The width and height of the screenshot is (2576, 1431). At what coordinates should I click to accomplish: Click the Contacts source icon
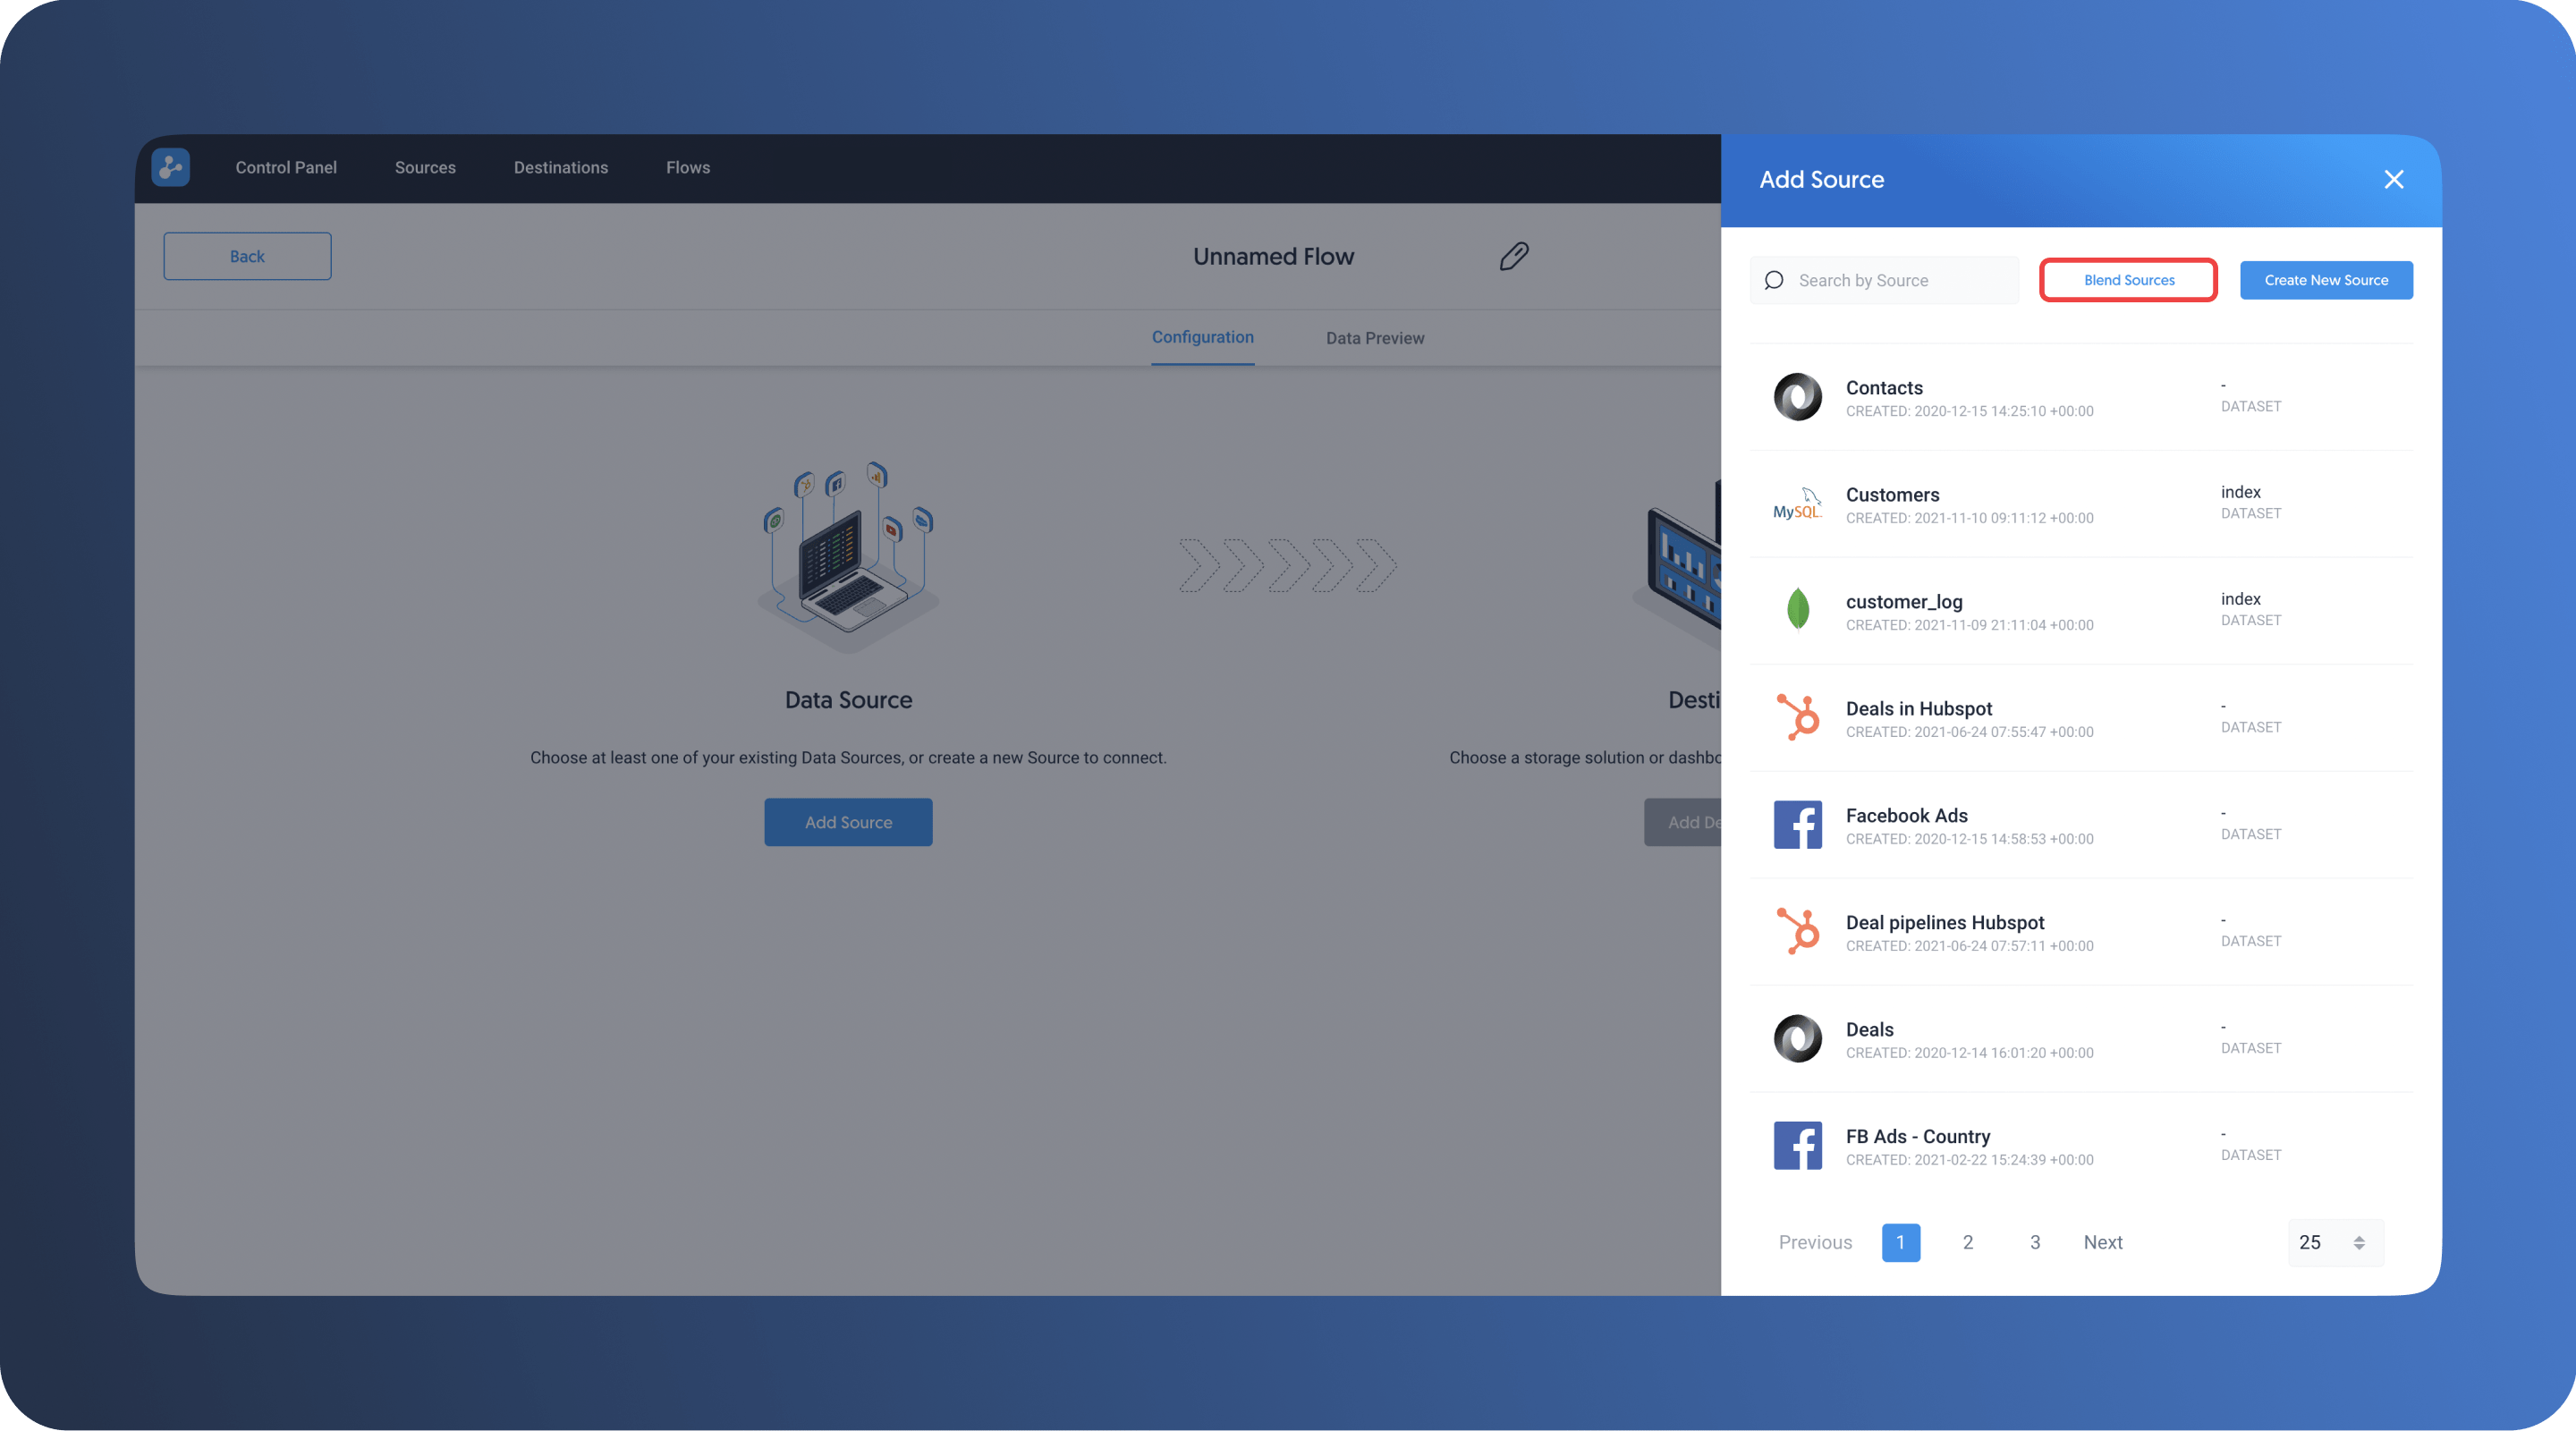1797,394
